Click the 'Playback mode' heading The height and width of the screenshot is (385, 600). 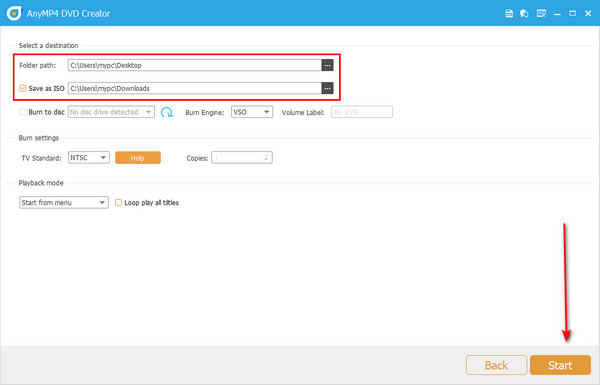(41, 183)
